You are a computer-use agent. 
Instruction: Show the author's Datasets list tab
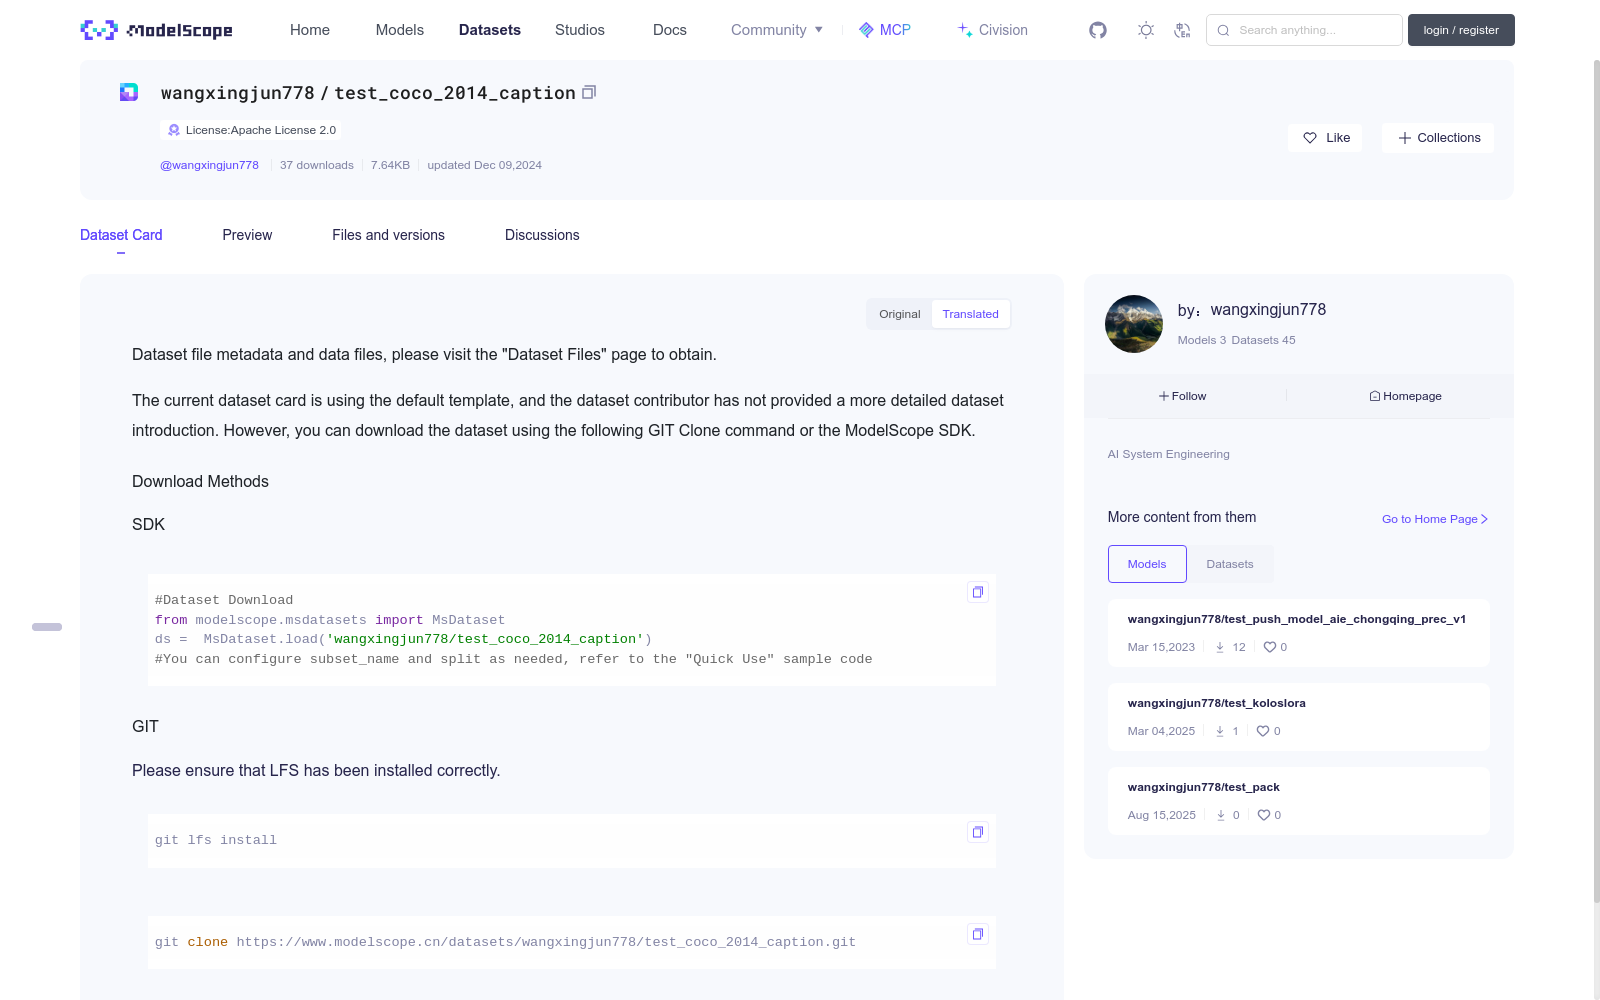pyautogui.click(x=1230, y=564)
